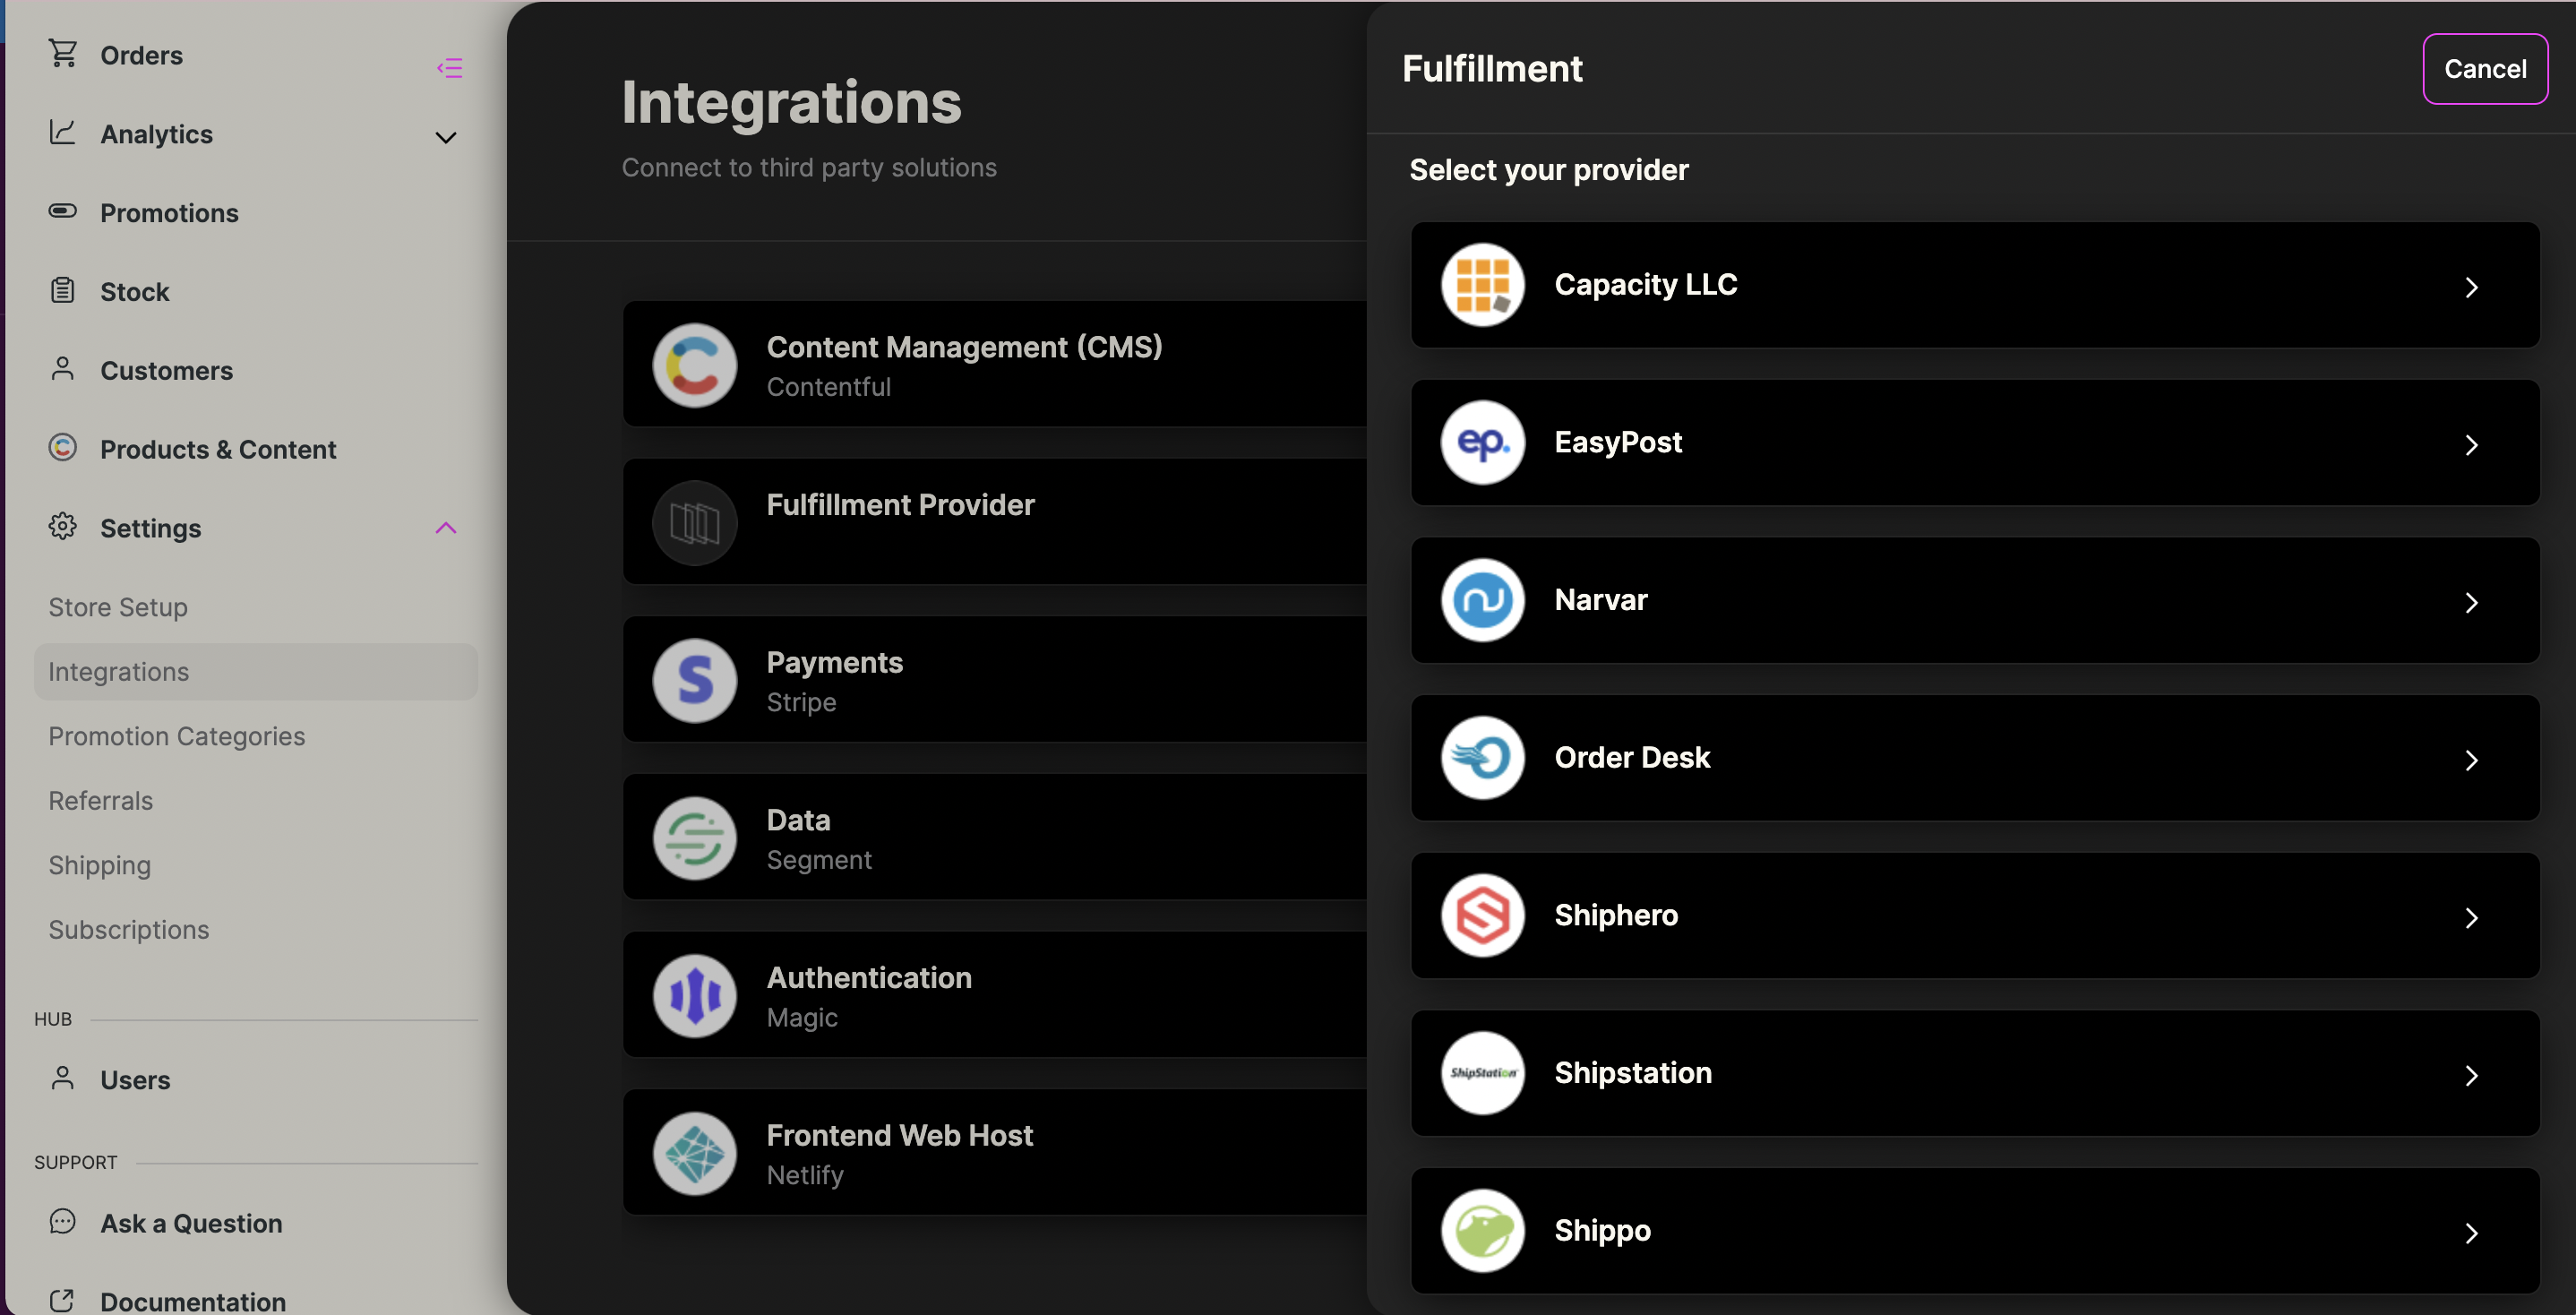This screenshot has width=2576, height=1315.
Task: Click the Promotions tag icon
Action: (63, 211)
